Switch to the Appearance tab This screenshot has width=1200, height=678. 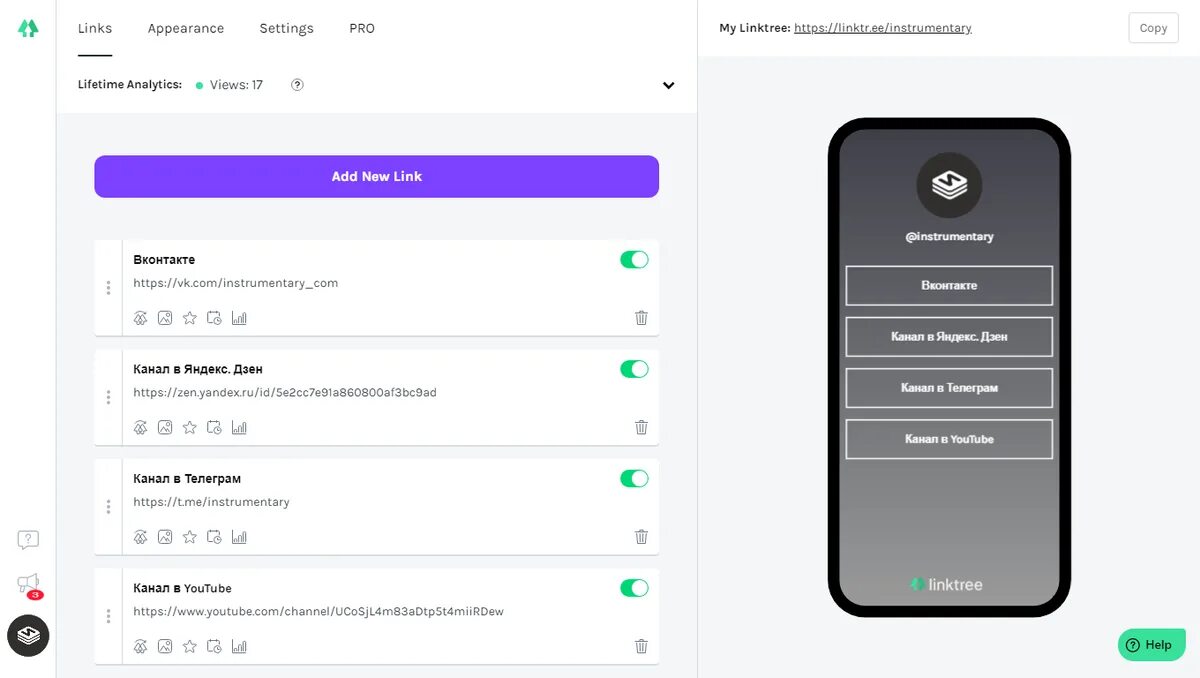pos(186,28)
